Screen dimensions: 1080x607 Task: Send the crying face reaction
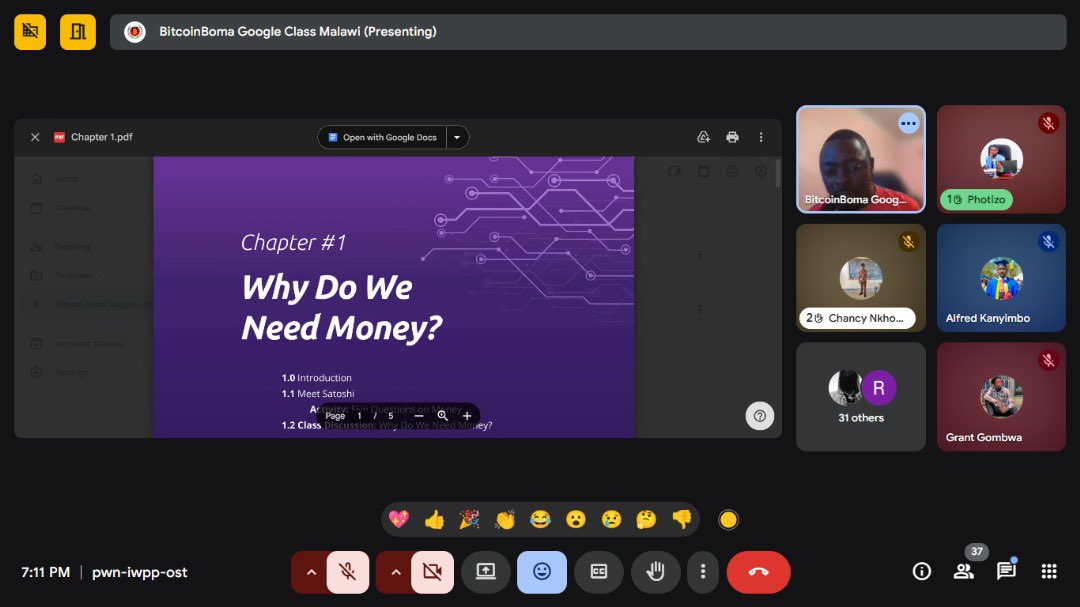point(611,519)
